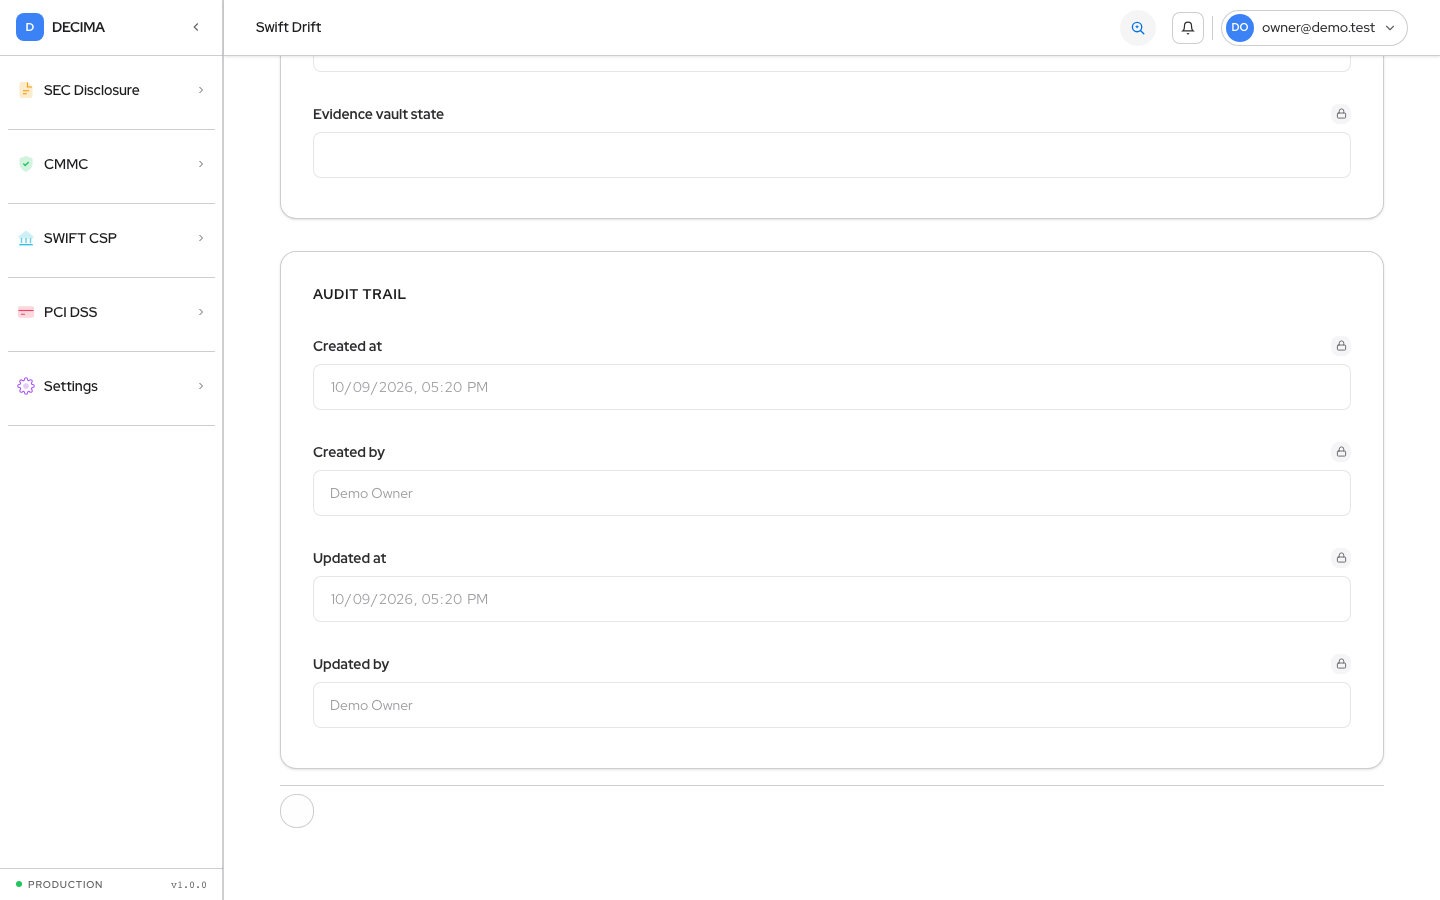Click the lock icon beside Updated at
Screen dimensions: 1440x900
tap(1341, 558)
